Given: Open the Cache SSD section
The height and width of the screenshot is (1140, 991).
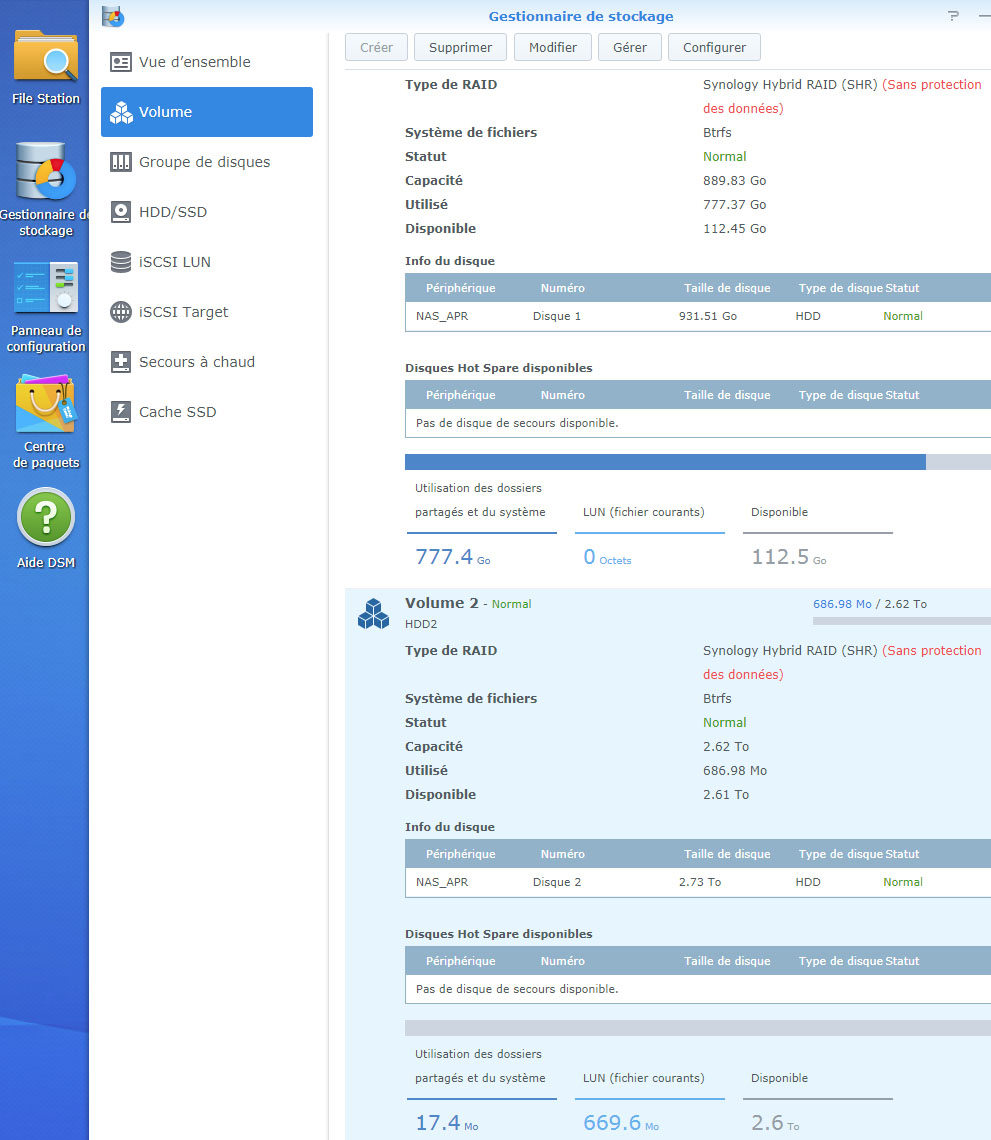Looking at the screenshot, I should point(207,412).
